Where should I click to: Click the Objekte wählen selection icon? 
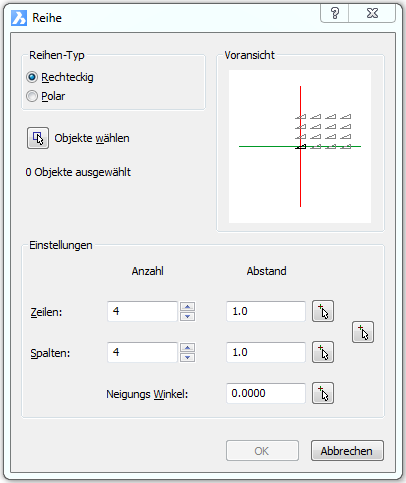pos(38,138)
